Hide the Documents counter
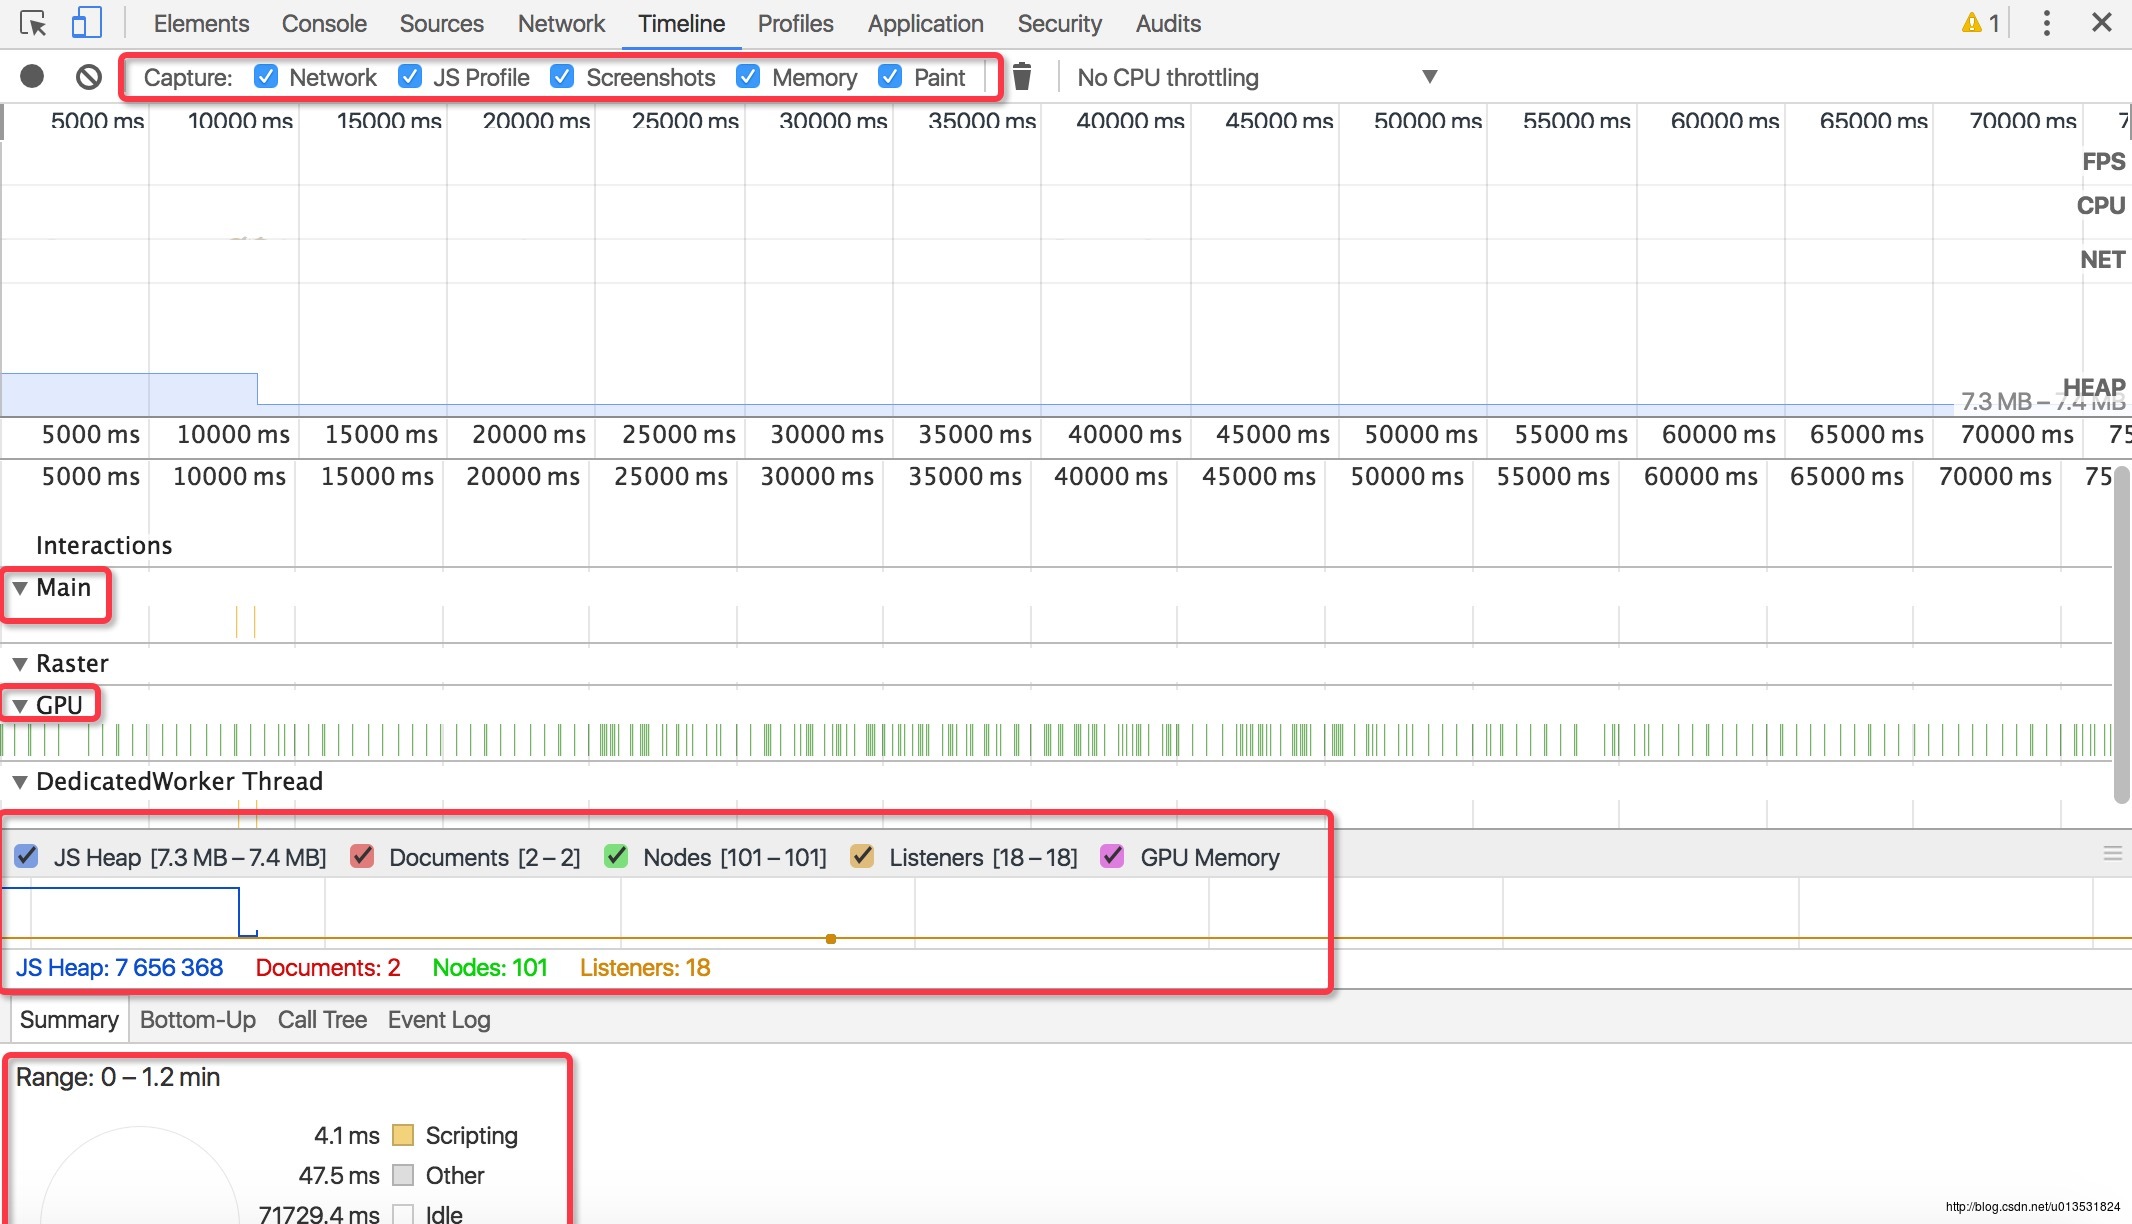Screen dimensions: 2132x1224 pos(362,856)
